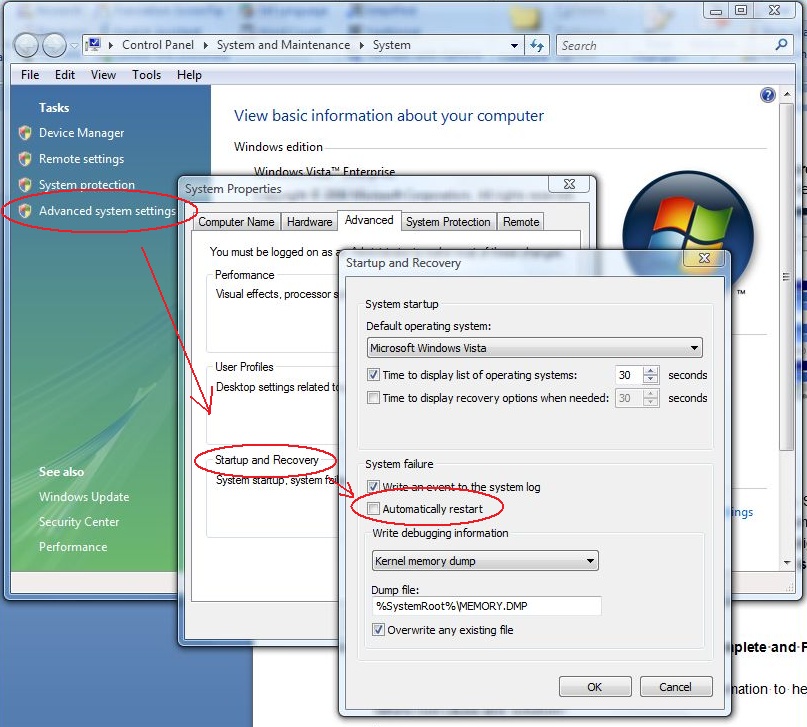
Task: Open System protection link
Action: coord(86,184)
